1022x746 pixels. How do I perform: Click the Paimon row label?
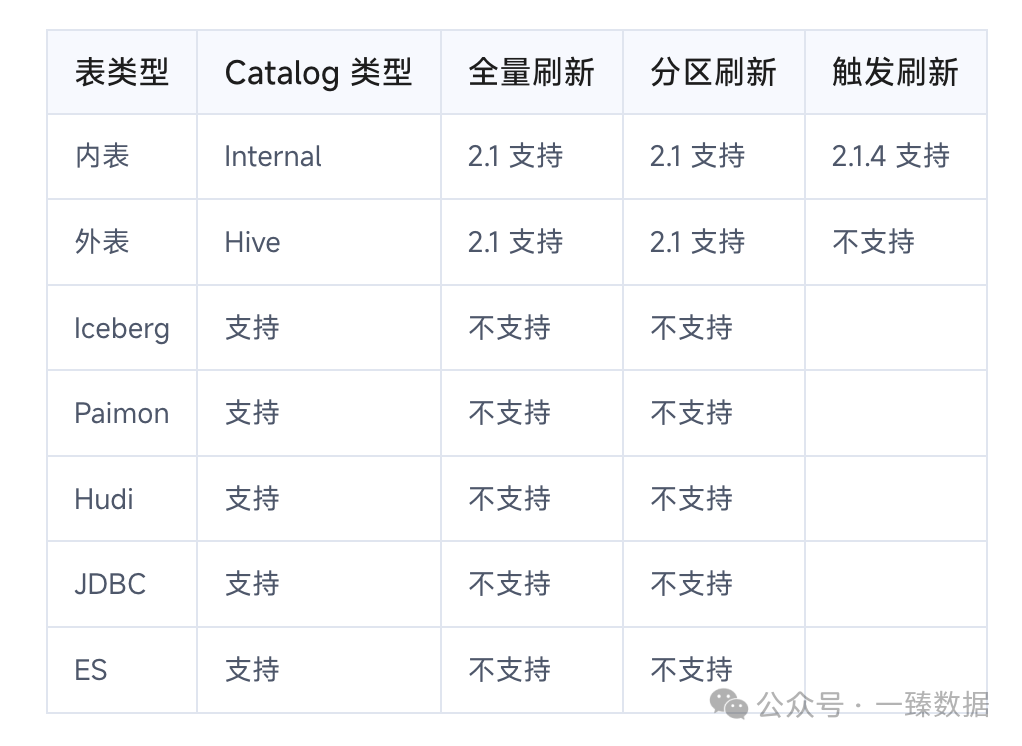coord(122,413)
